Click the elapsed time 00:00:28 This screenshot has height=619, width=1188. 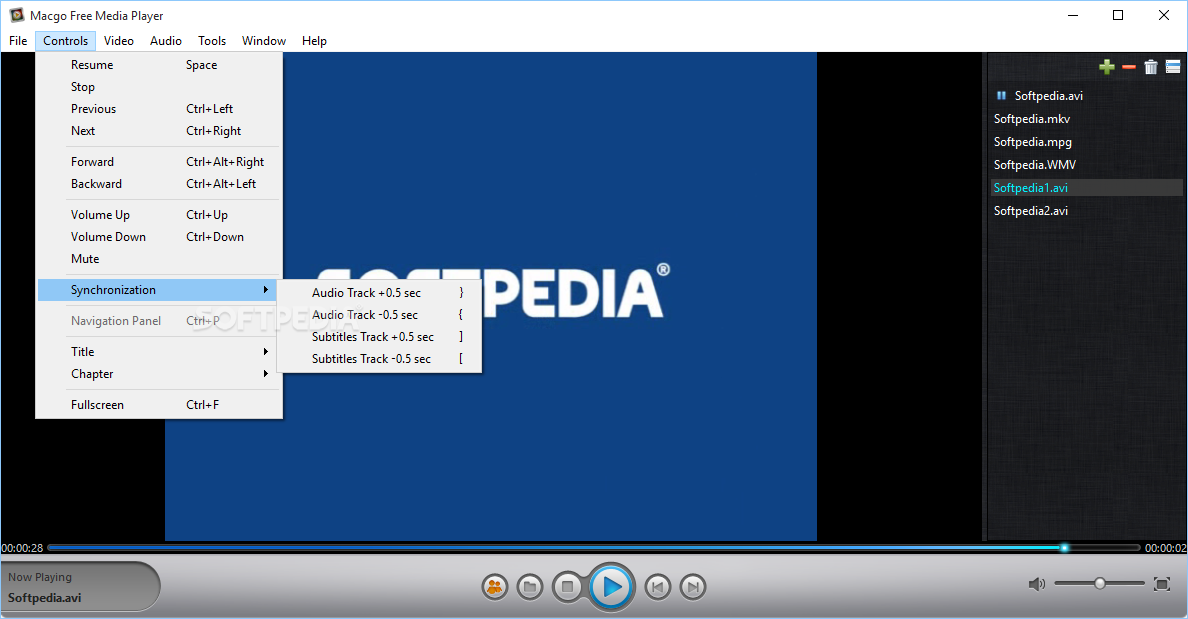click(23, 548)
